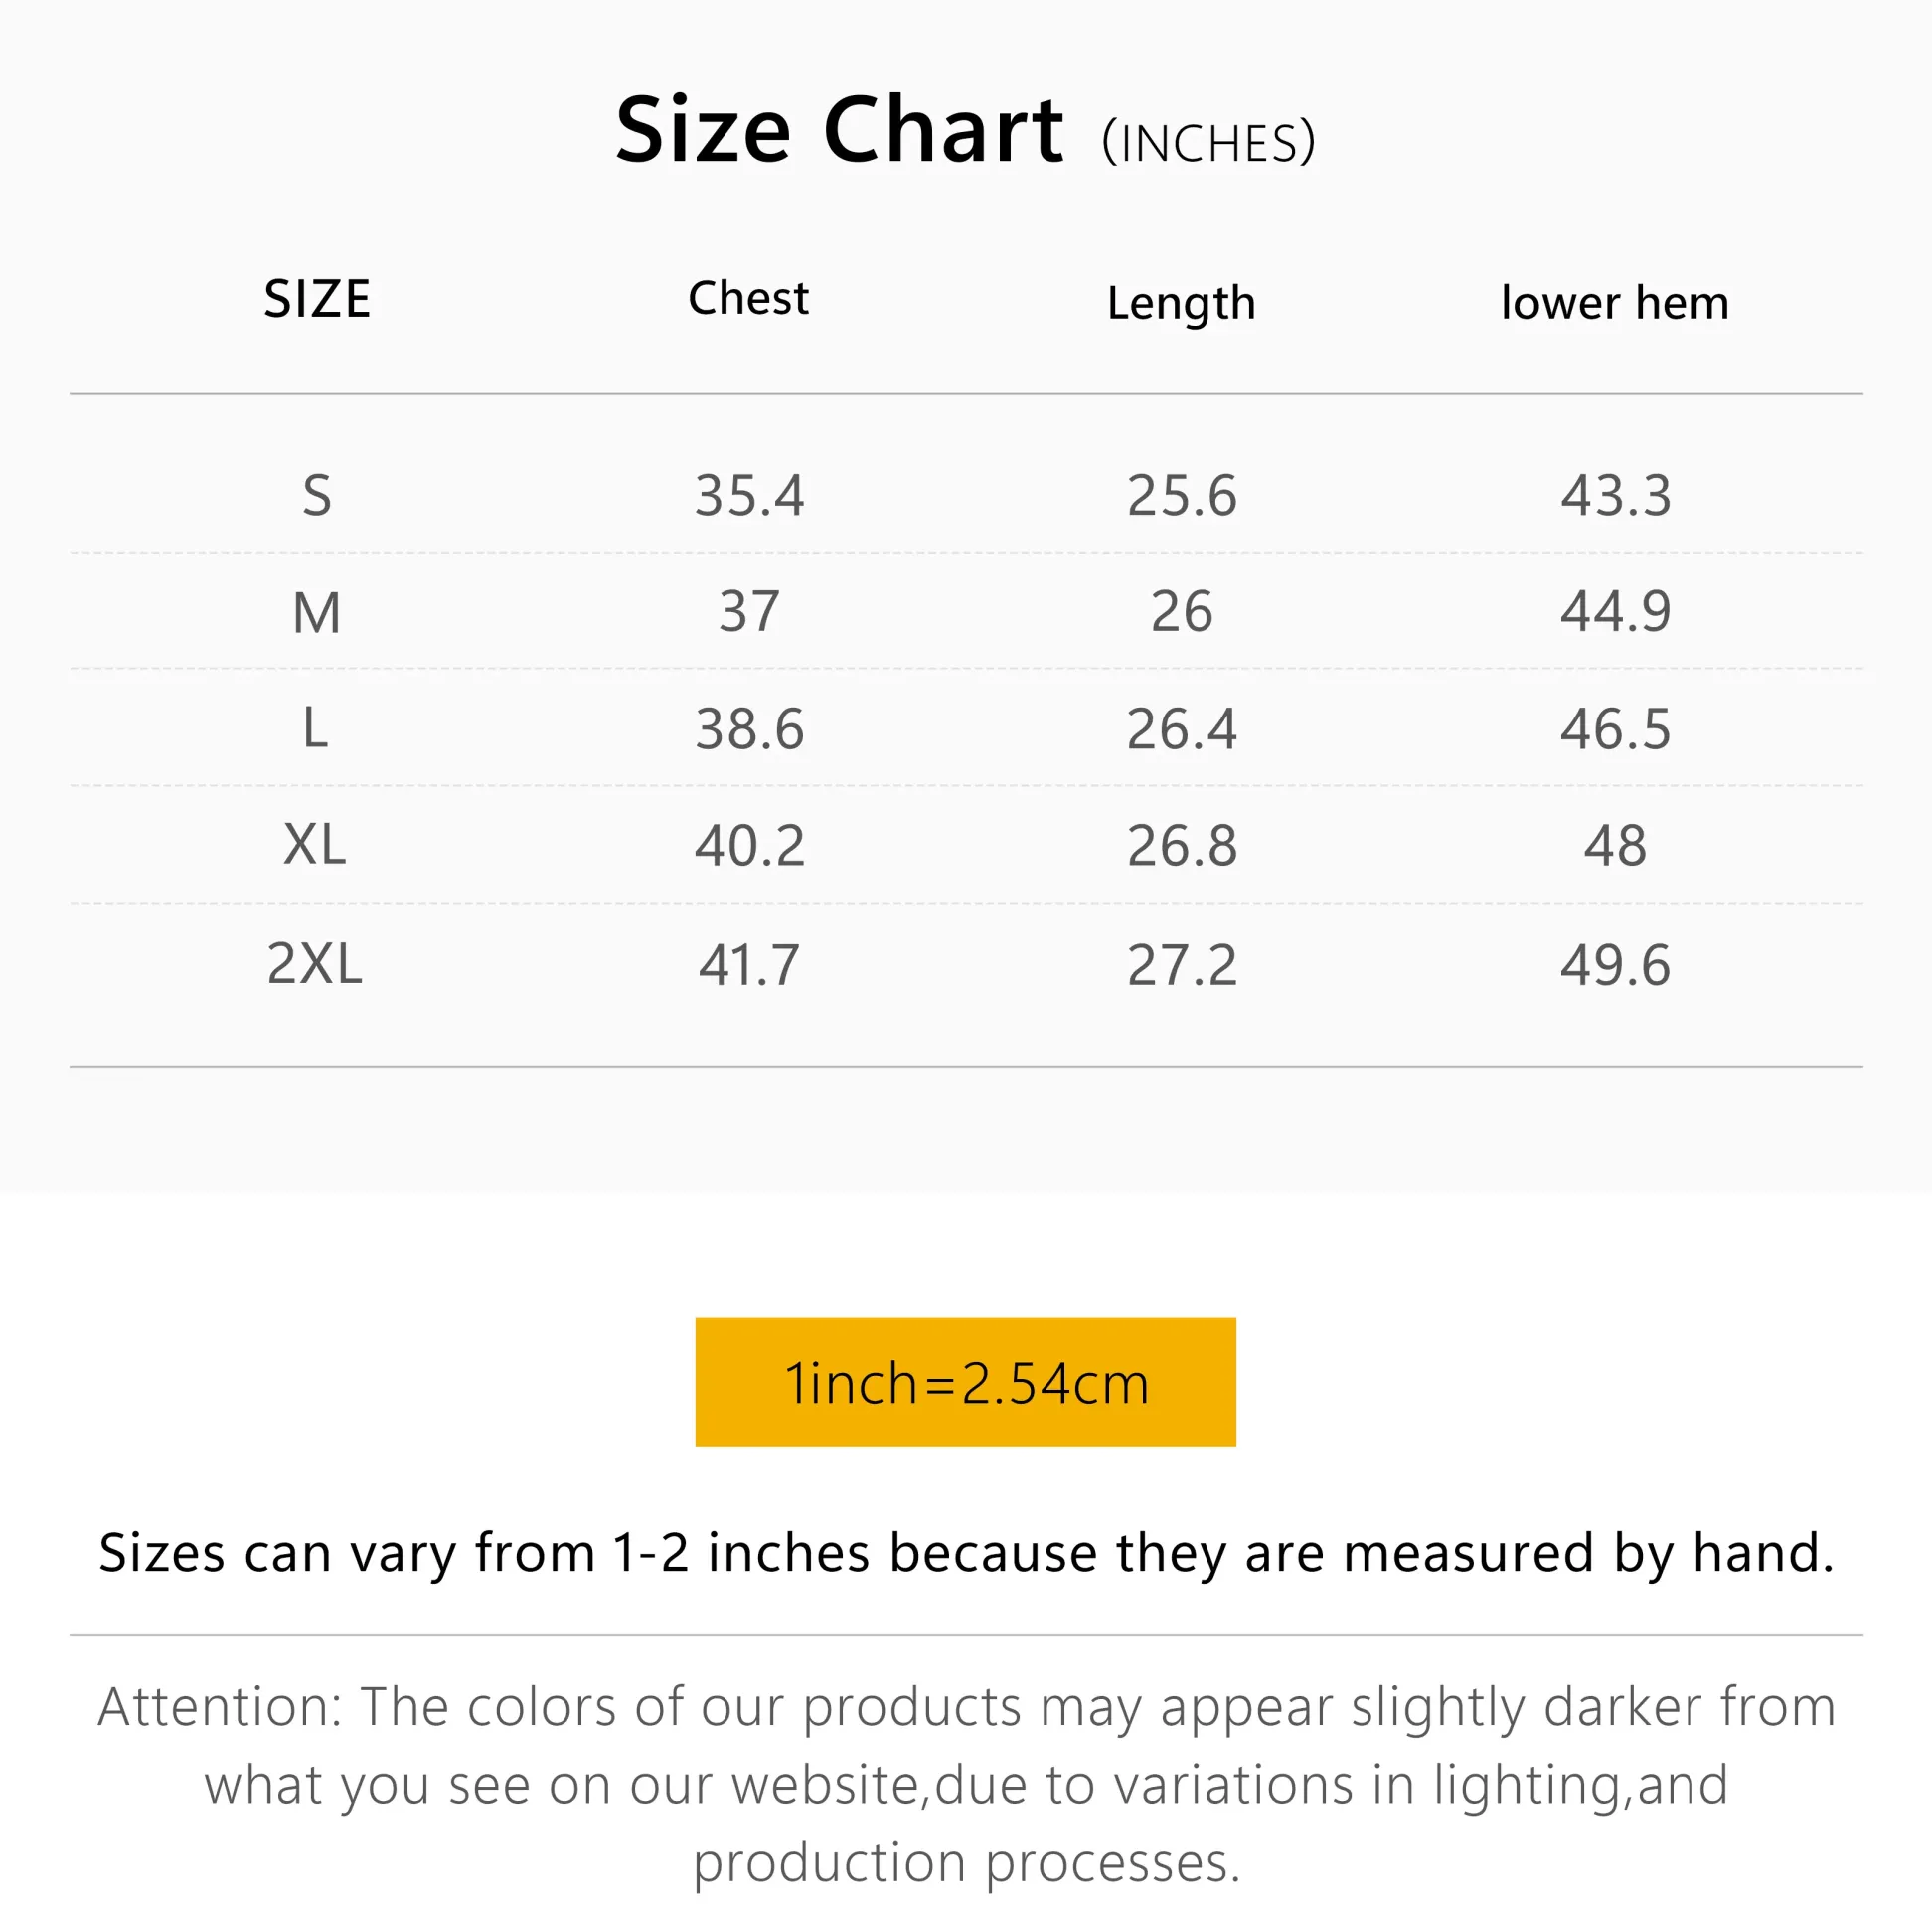Viewport: 1932px width, 1913px height.
Task: Click the L size row label
Action: tap(315, 728)
